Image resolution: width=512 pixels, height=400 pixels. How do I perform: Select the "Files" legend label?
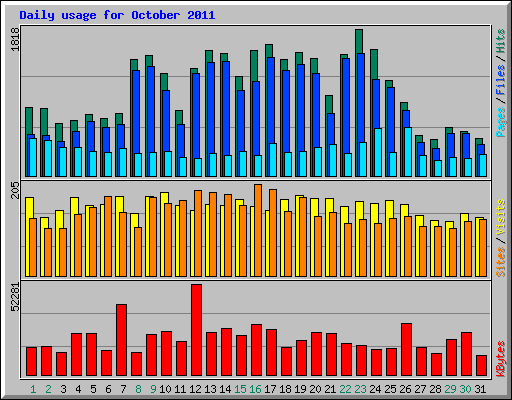point(501,79)
